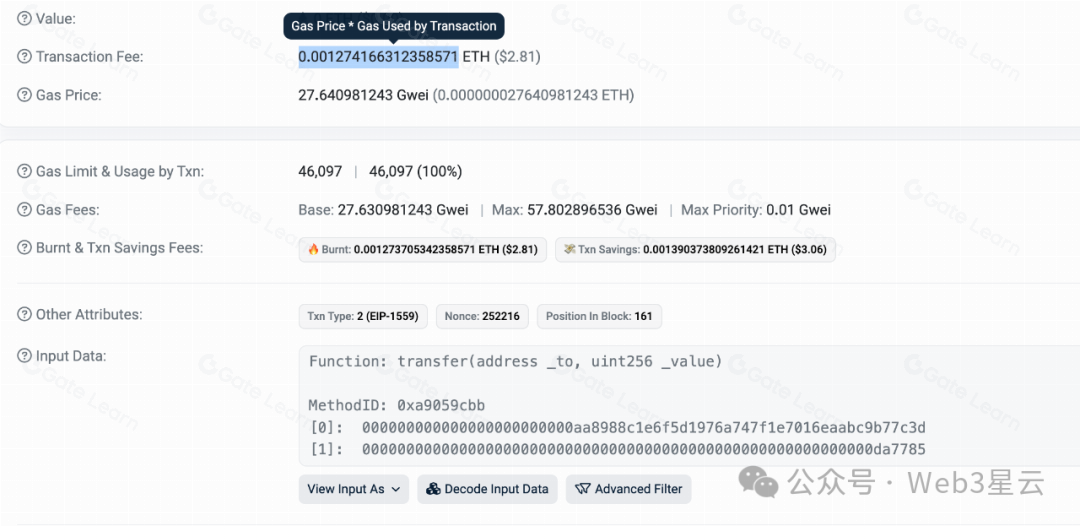
Task: Click help icon next to Value
Action: tap(24, 19)
